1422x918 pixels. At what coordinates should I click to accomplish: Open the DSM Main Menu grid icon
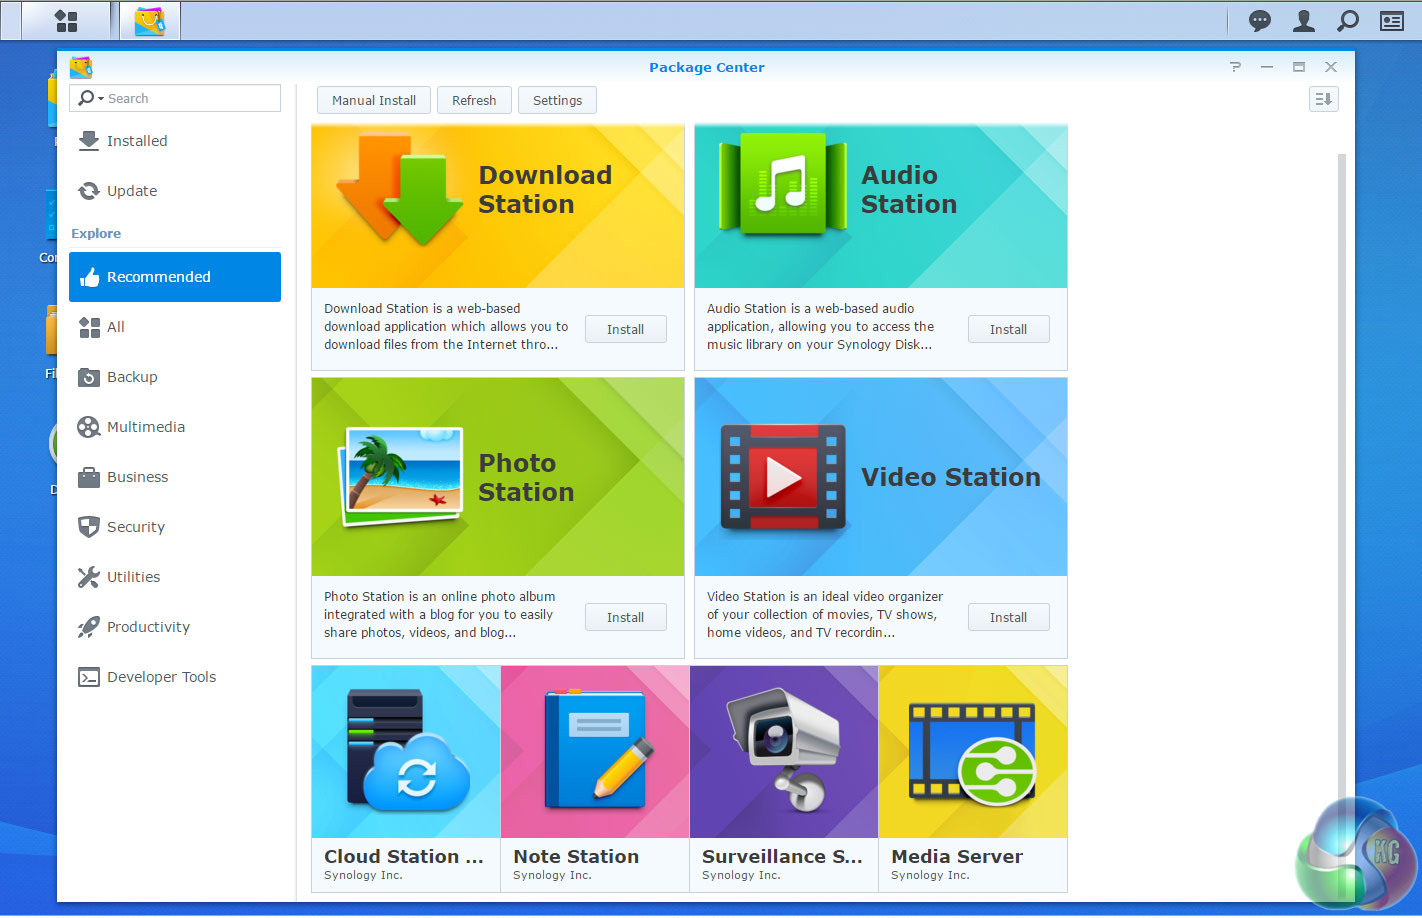tap(66, 21)
